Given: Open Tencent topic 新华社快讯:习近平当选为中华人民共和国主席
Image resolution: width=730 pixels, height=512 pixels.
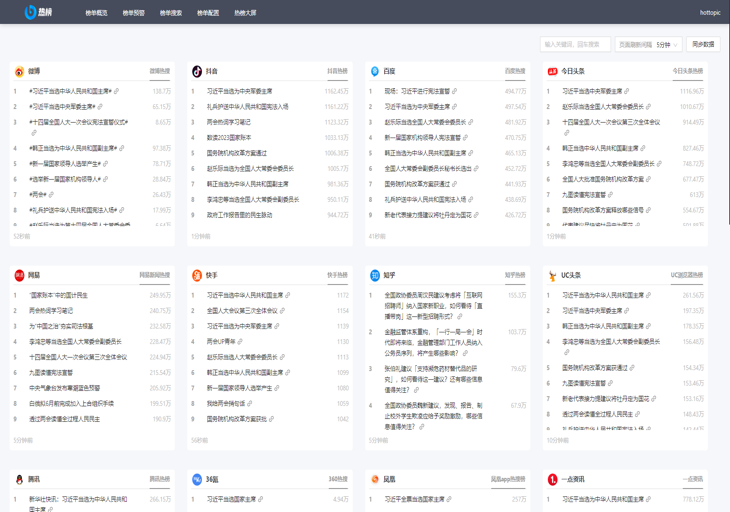Looking at the screenshot, I should point(78,504).
